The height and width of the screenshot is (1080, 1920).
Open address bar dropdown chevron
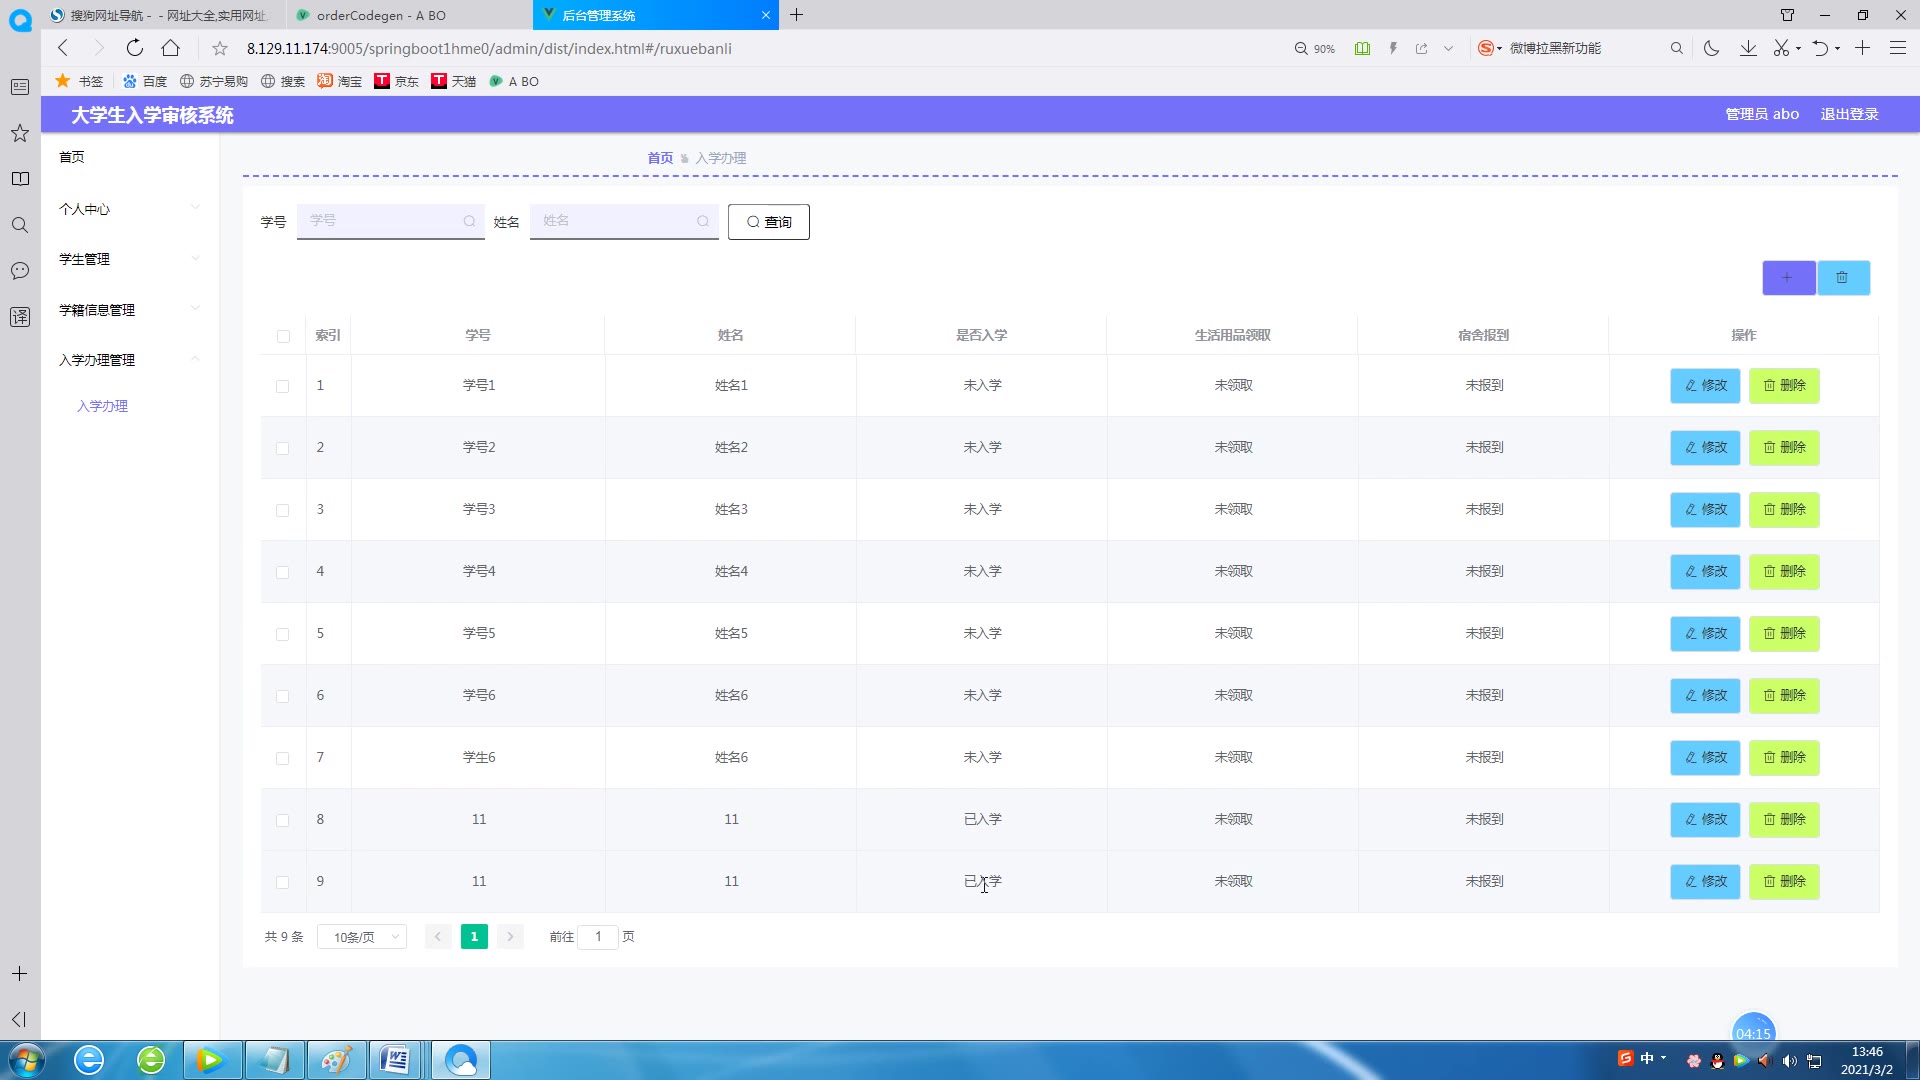(1448, 48)
